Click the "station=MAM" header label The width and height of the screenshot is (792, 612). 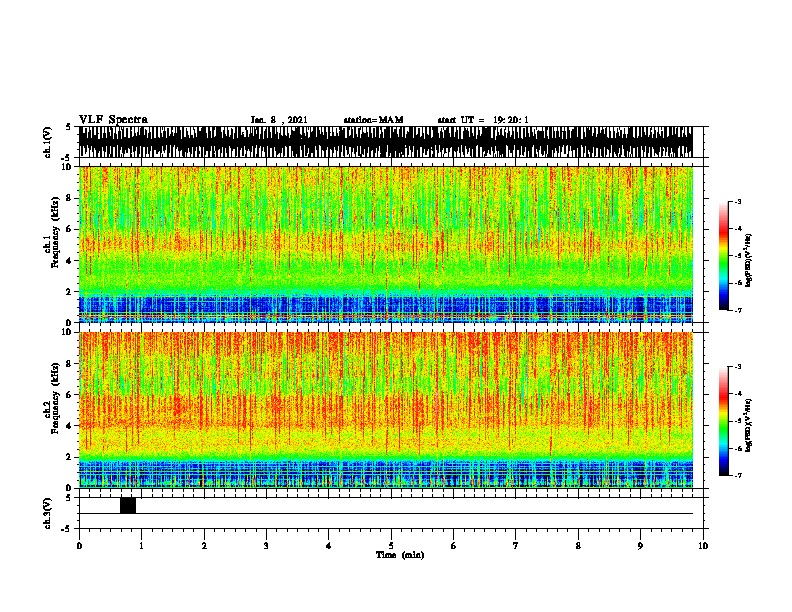[x=374, y=120]
